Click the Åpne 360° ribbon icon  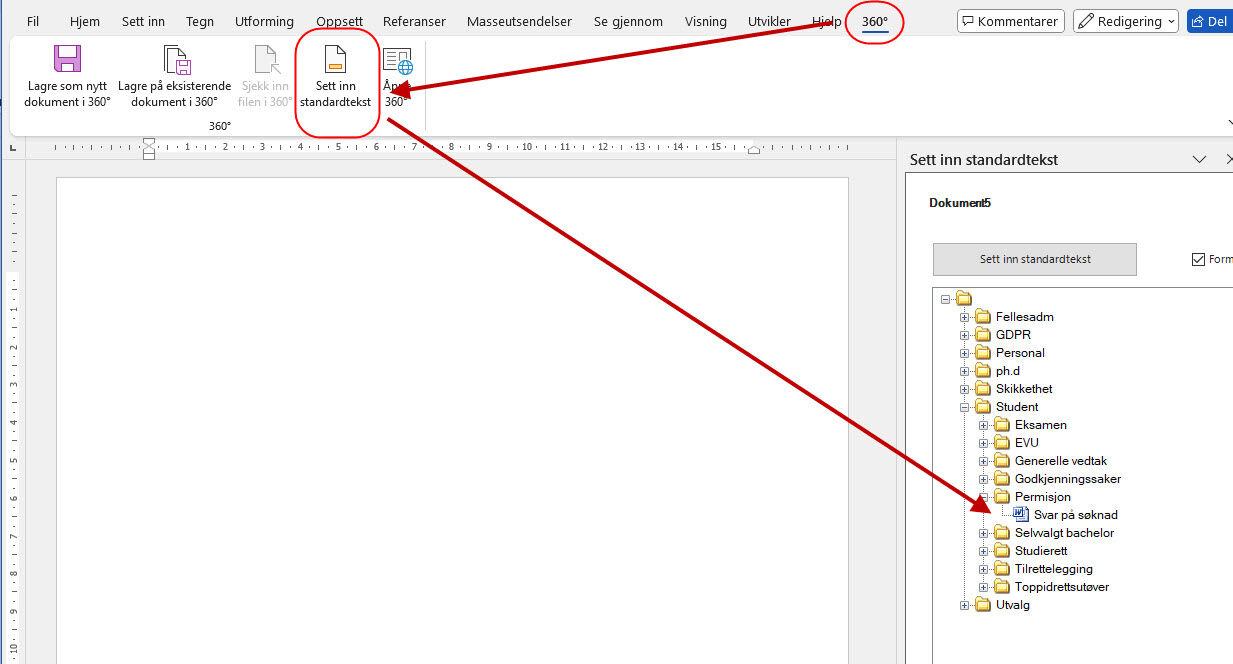397,76
